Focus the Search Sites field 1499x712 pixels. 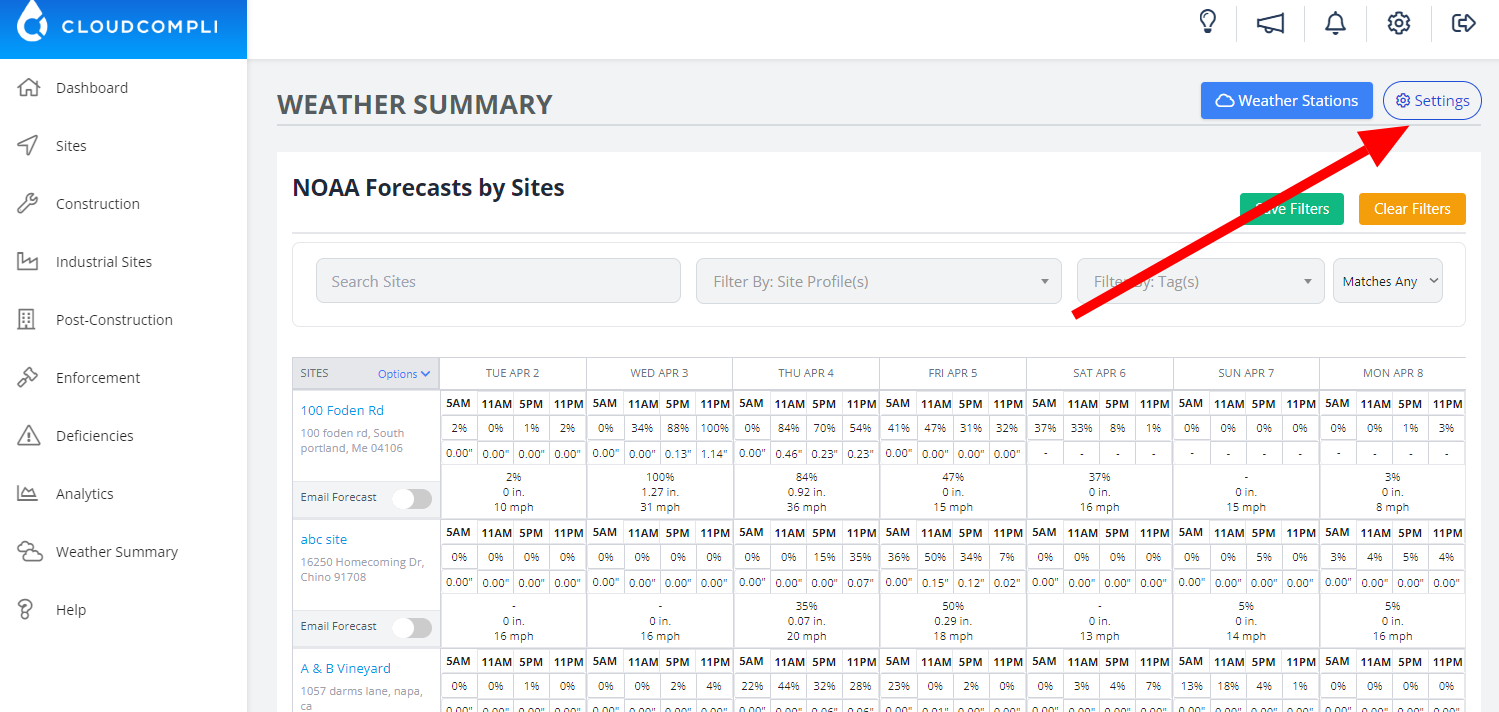point(498,281)
